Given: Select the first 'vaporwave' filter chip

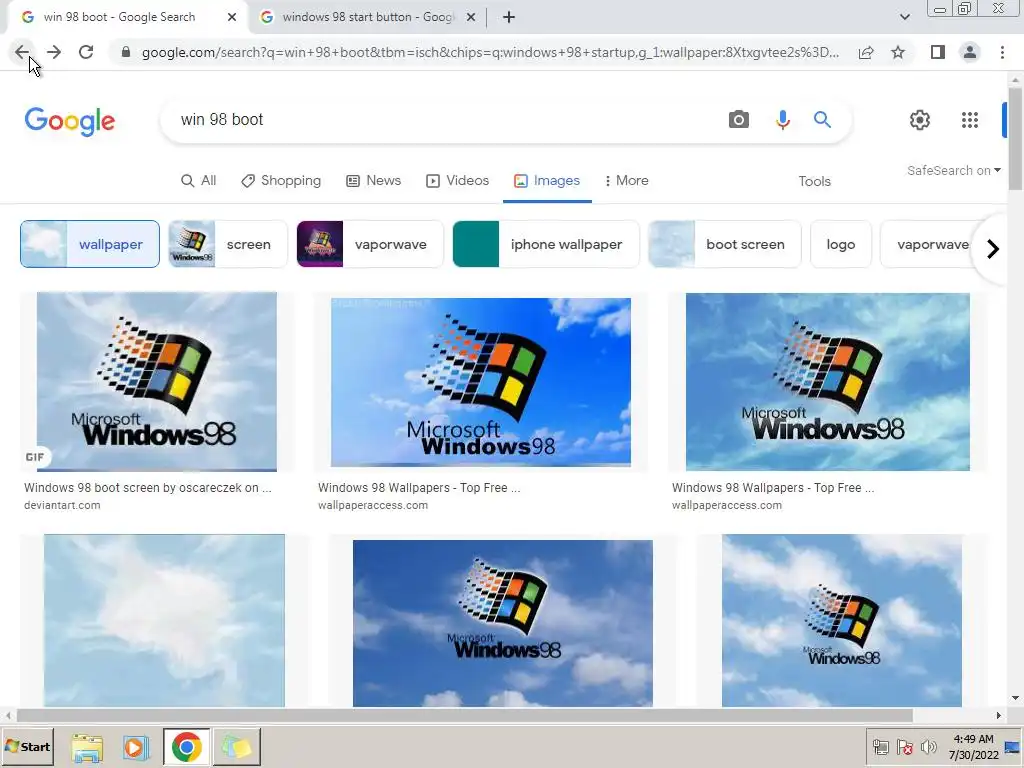Looking at the screenshot, I should click(370, 244).
